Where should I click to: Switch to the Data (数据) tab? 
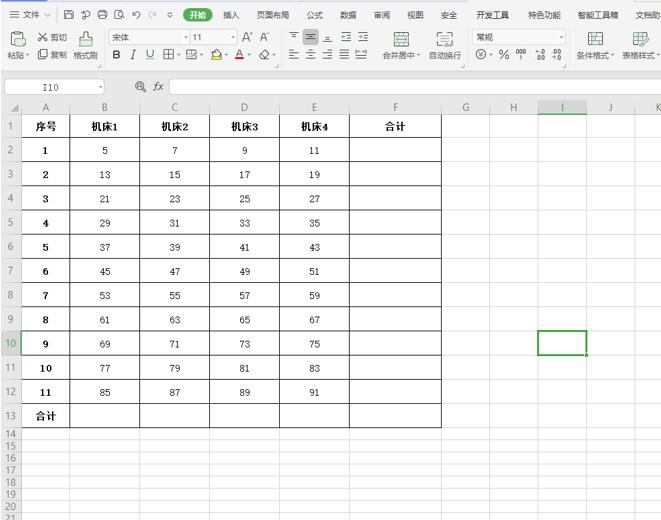[x=348, y=15]
